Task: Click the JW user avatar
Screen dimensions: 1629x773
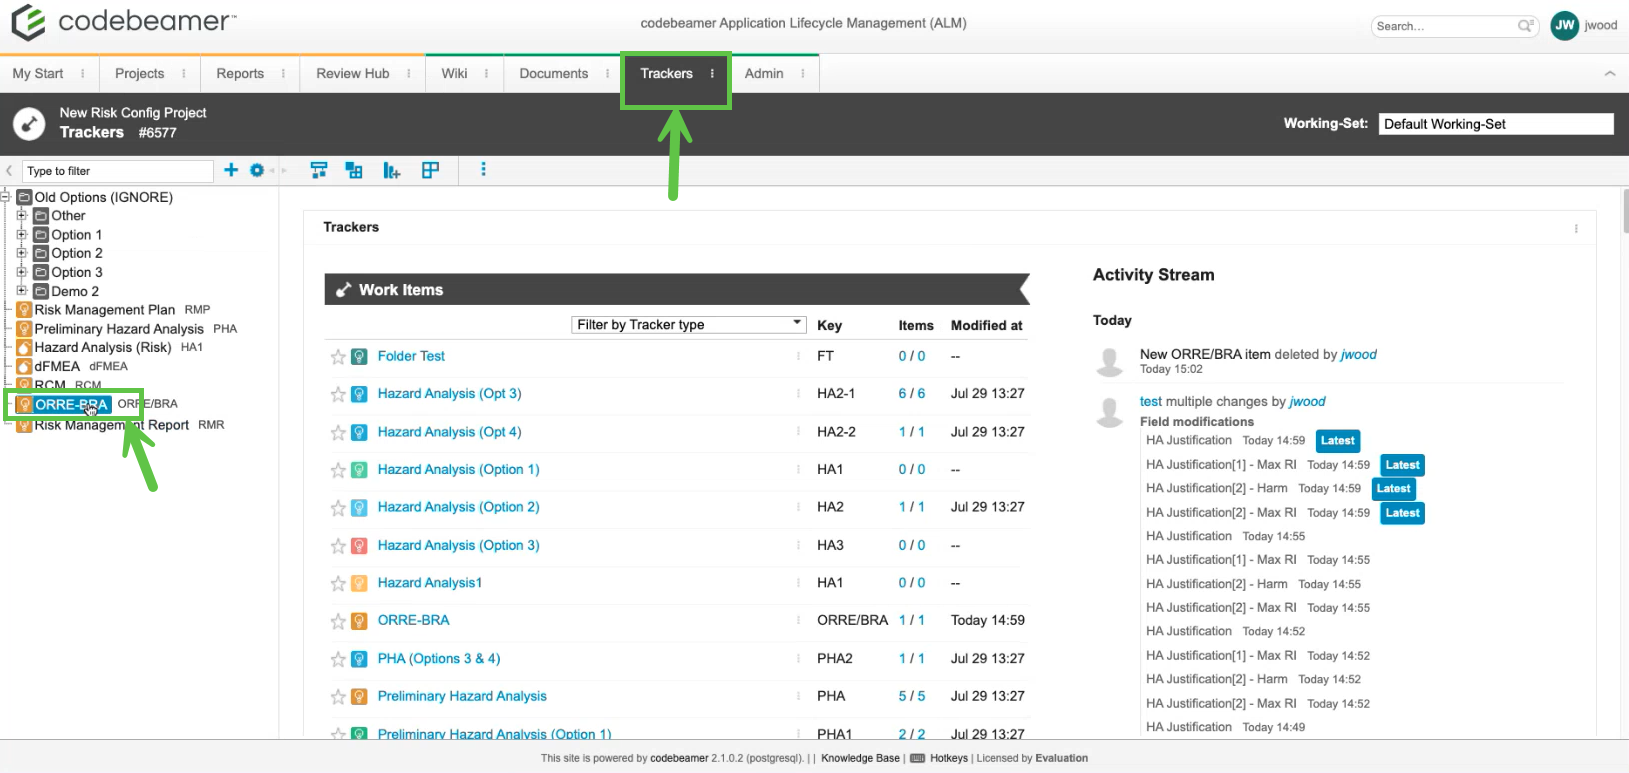Action: pos(1564,26)
